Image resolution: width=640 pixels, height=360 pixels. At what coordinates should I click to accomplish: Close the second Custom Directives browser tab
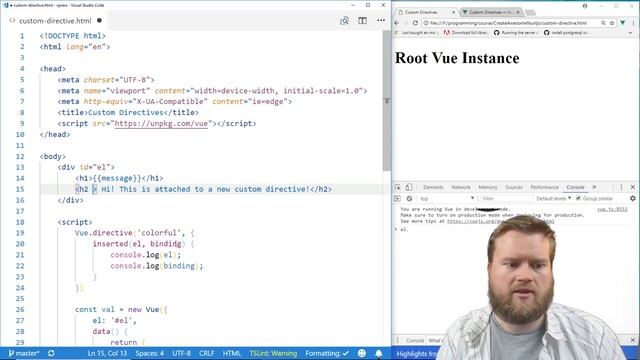click(x=518, y=12)
